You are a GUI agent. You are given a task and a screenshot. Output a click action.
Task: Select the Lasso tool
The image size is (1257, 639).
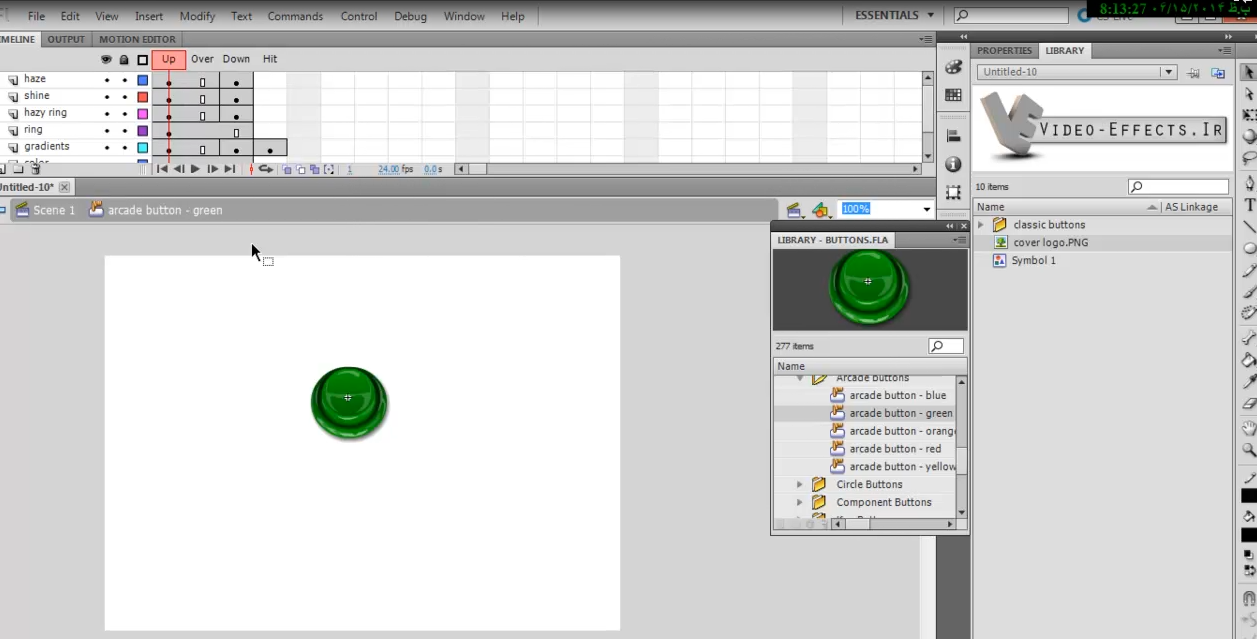click(1249, 158)
